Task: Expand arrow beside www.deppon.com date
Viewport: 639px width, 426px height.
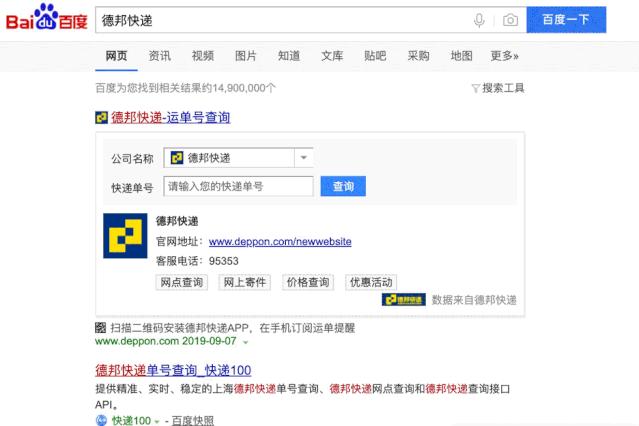Action: 246,342
